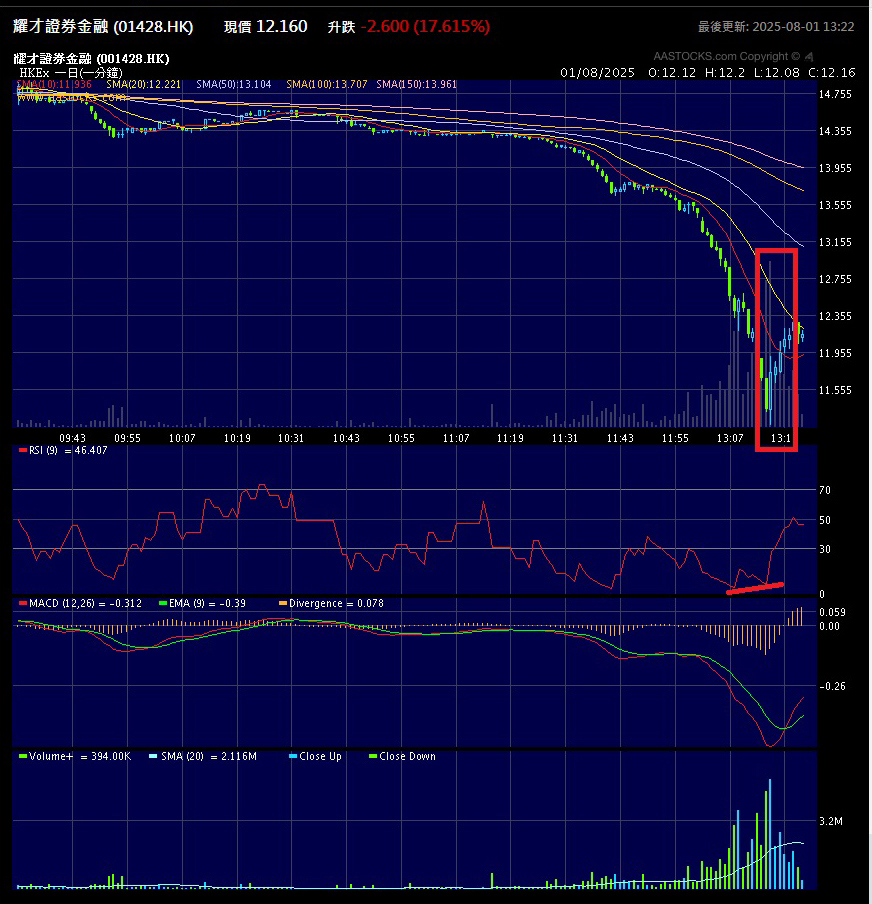Click the SMA(50):13.104 indicator label
The height and width of the screenshot is (904, 872).
point(234,84)
